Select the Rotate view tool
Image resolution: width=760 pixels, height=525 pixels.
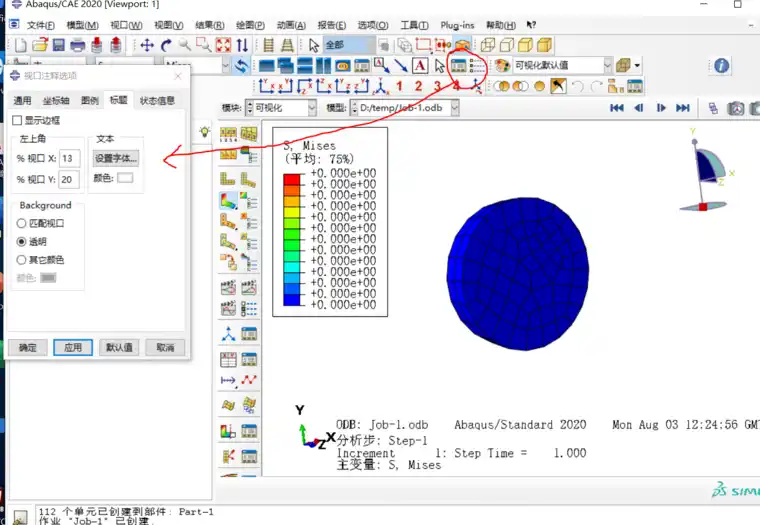(x=166, y=46)
